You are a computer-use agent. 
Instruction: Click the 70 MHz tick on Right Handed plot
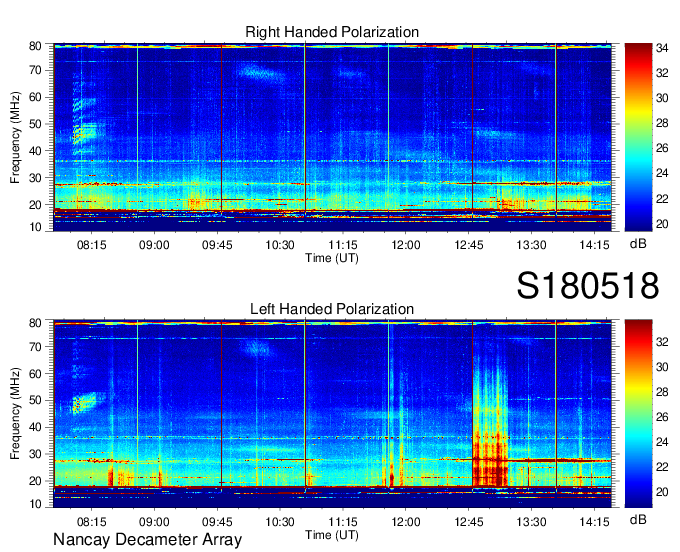coord(35,70)
